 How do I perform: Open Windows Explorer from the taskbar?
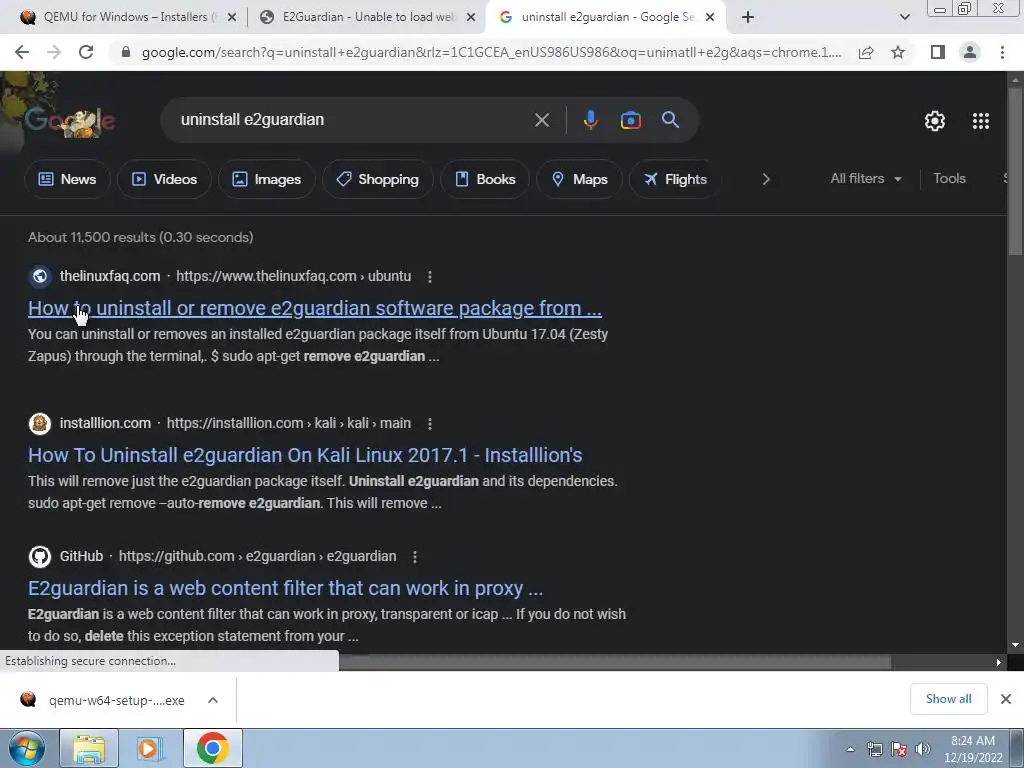(x=89, y=748)
